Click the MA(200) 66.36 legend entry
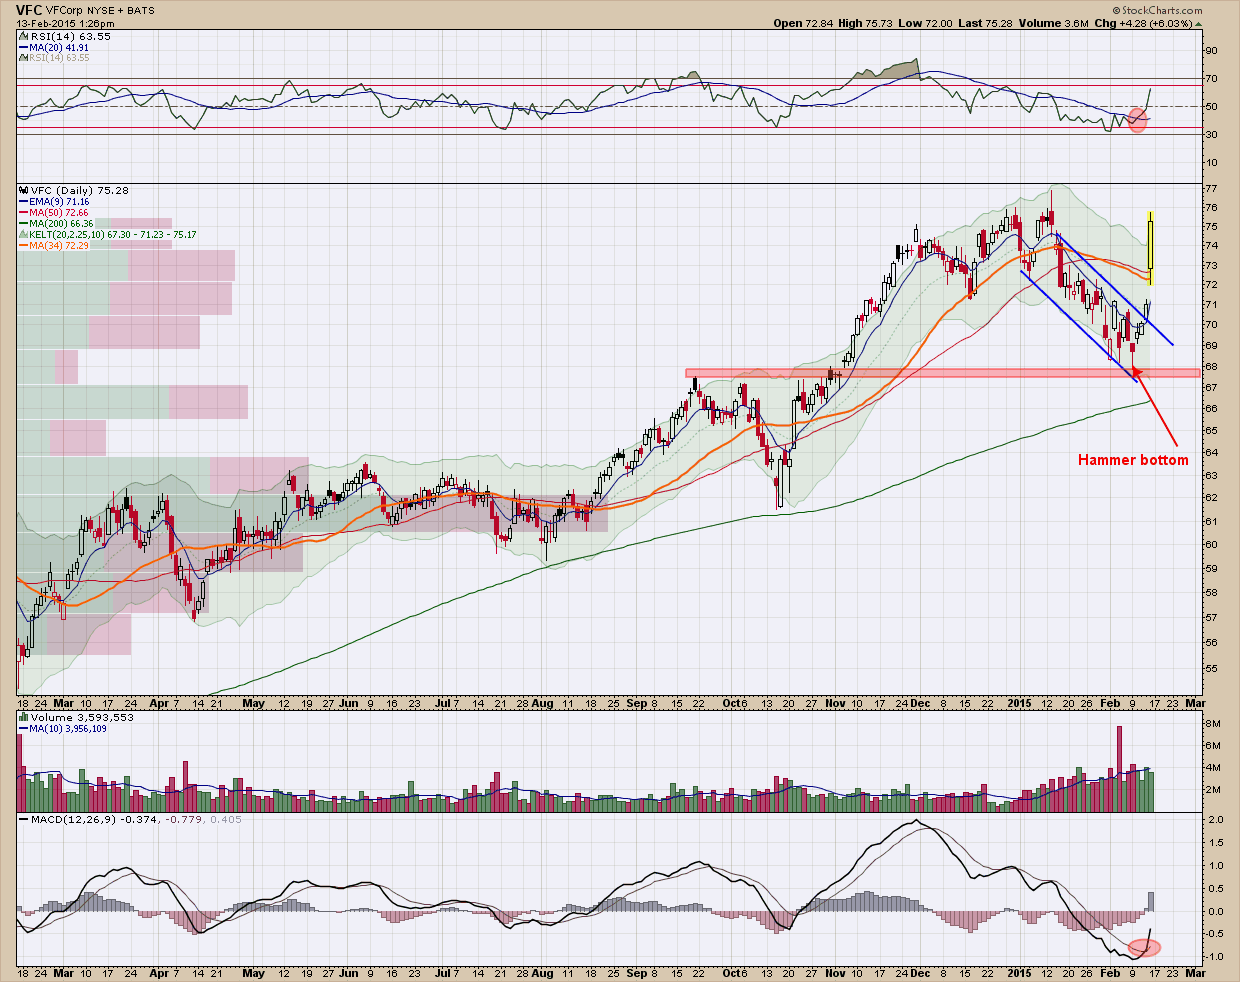Image resolution: width=1240 pixels, height=982 pixels. pos(62,223)
